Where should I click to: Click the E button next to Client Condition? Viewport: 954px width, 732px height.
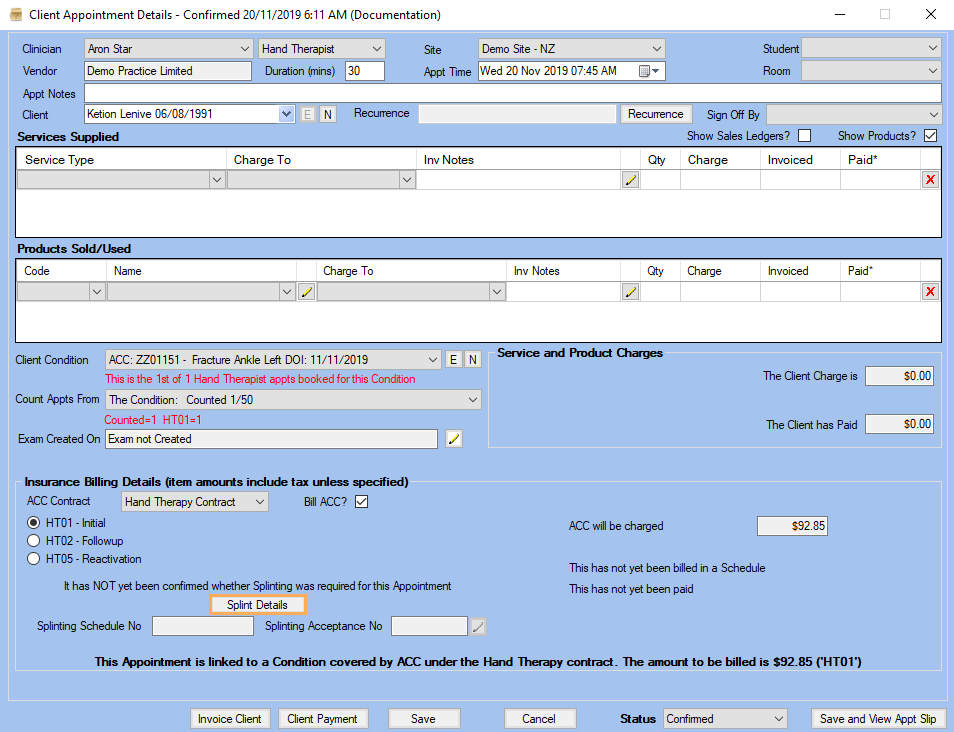click(453, 360)
